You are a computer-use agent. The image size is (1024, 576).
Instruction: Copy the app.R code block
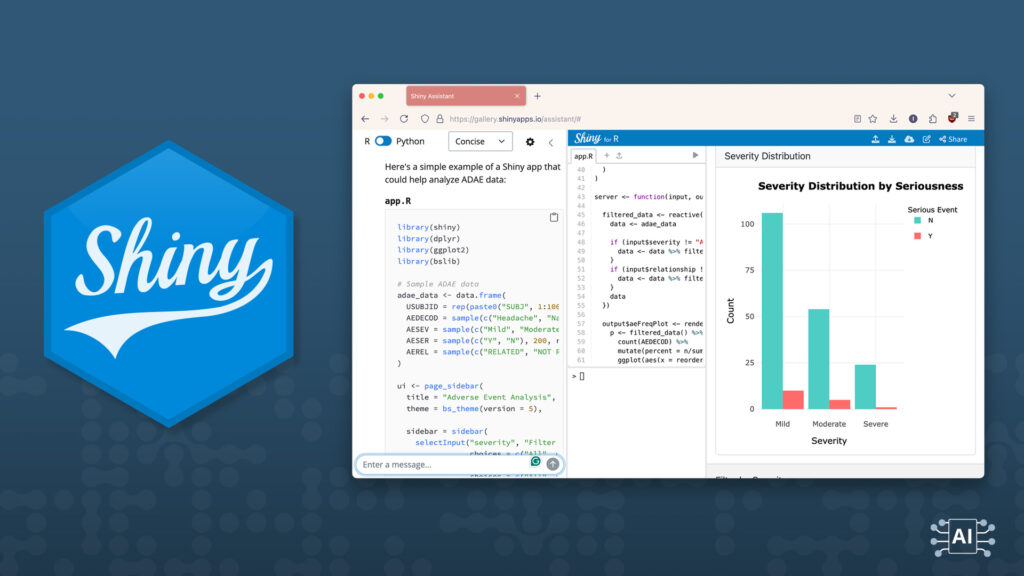(x=554, y=217)
